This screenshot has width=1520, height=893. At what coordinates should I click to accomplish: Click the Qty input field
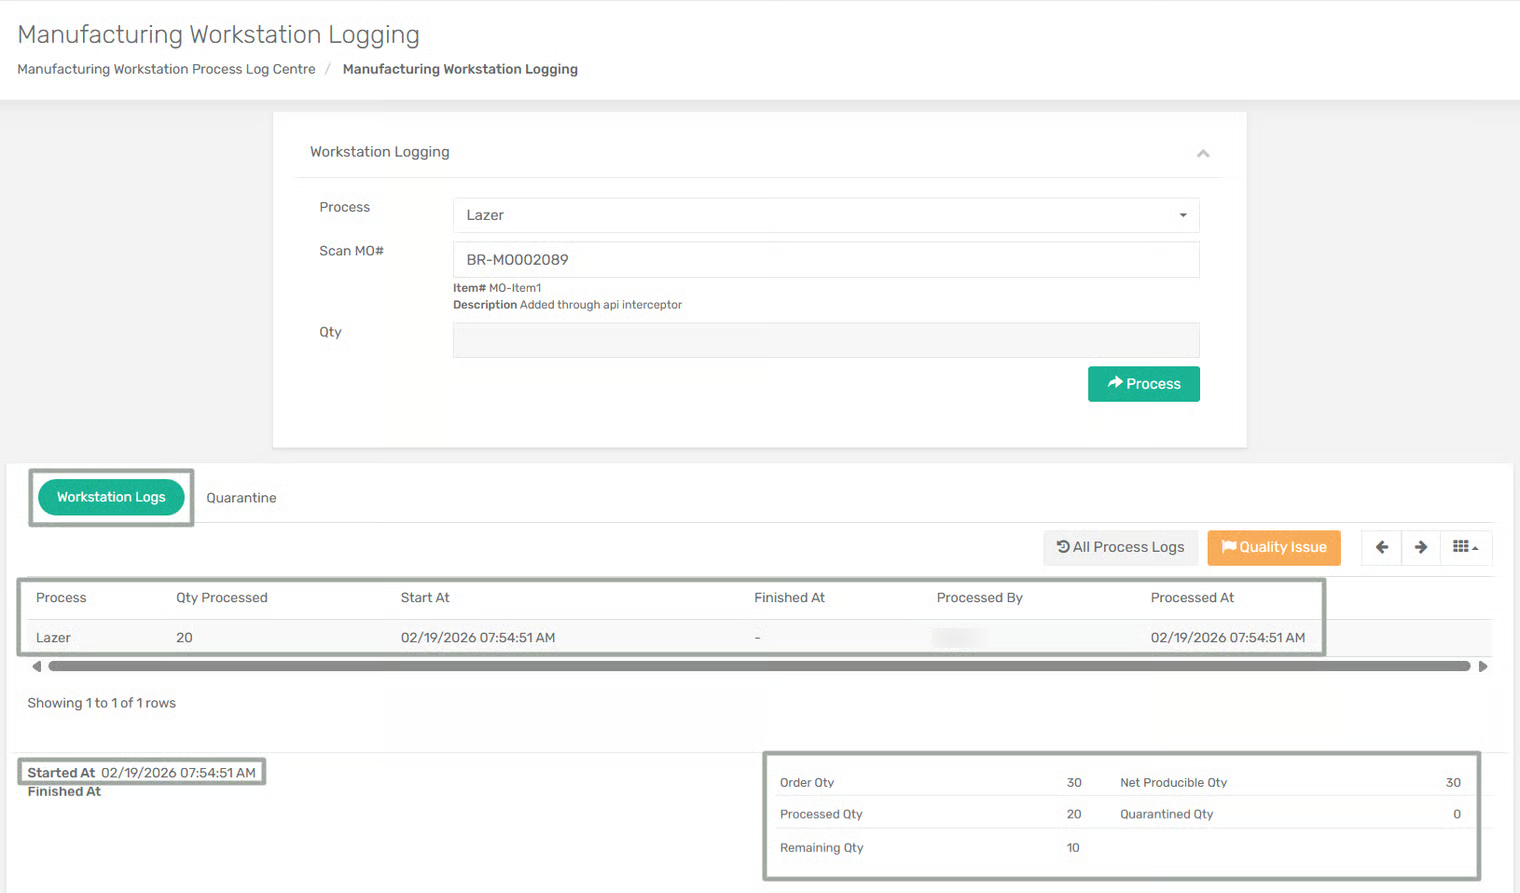tap(825, 340)
